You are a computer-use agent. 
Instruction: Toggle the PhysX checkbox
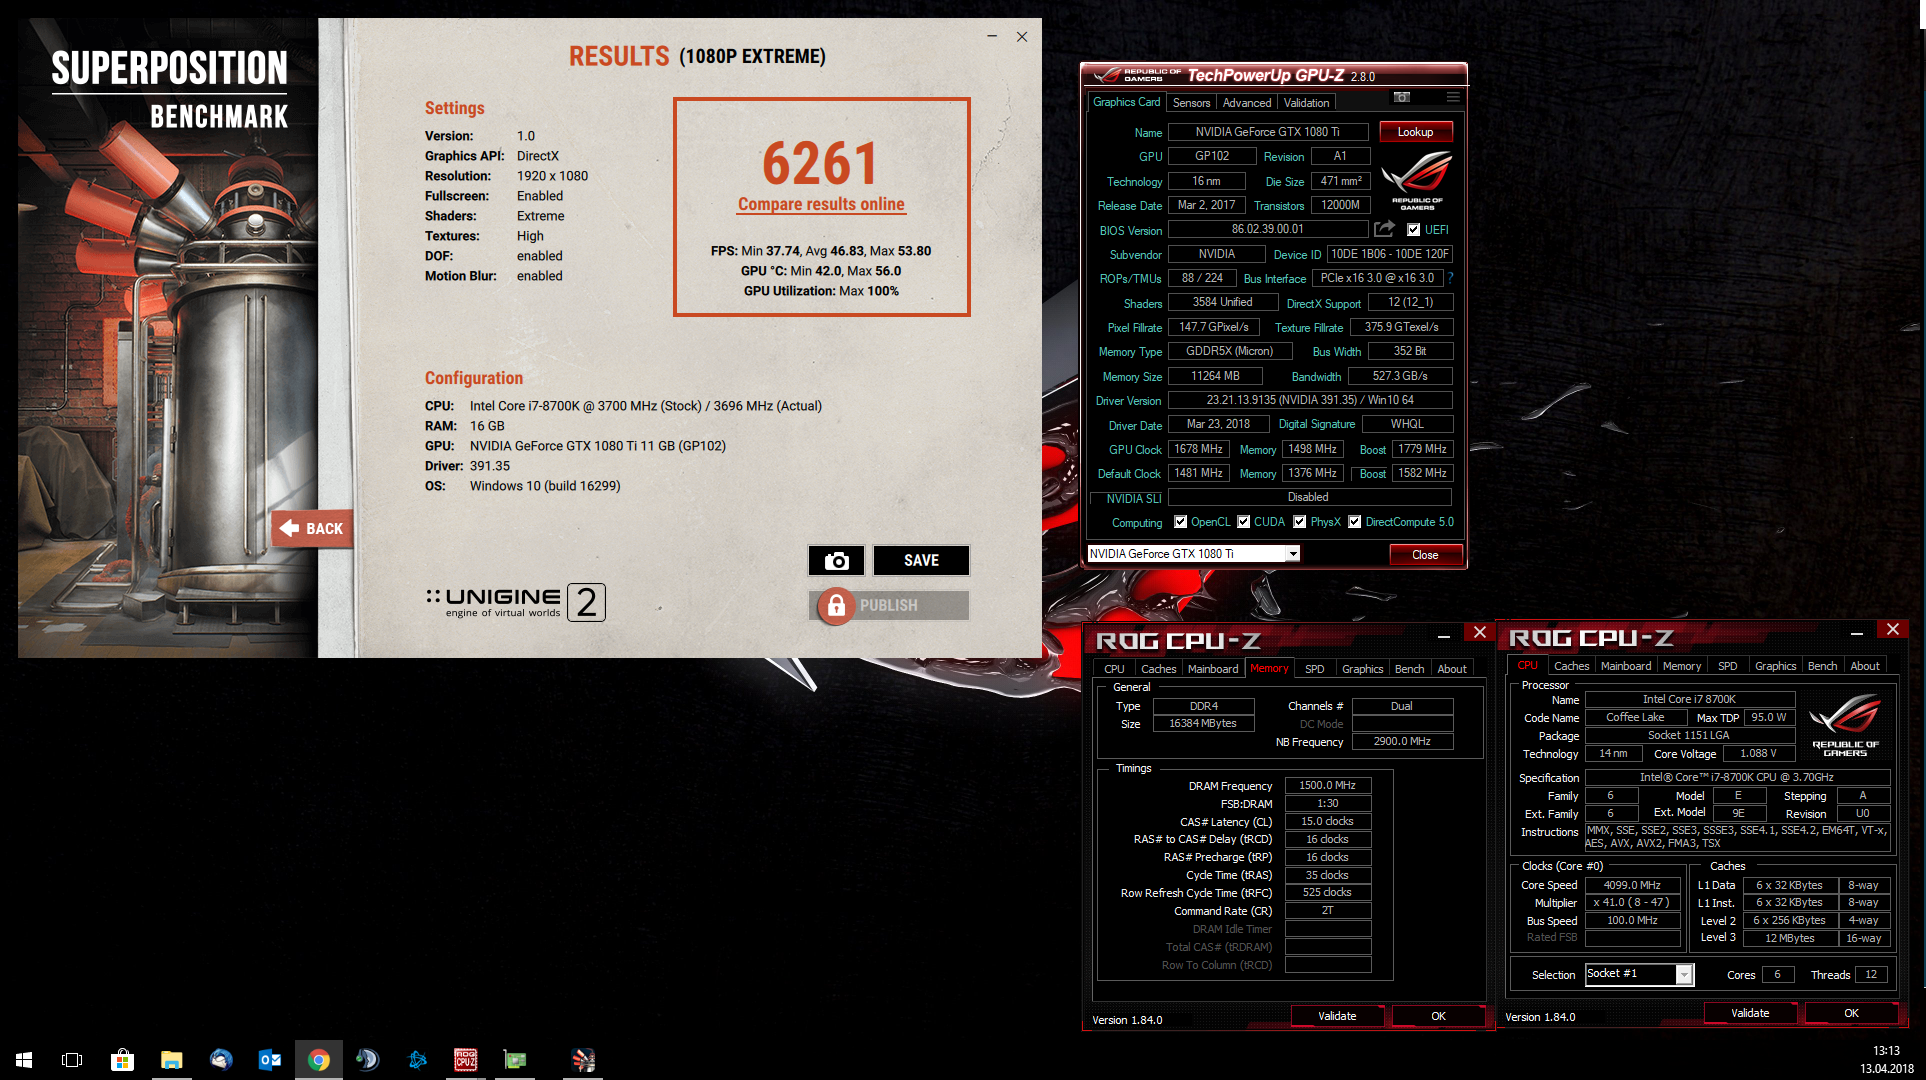pyautogui.click(x=1299, y=522)
